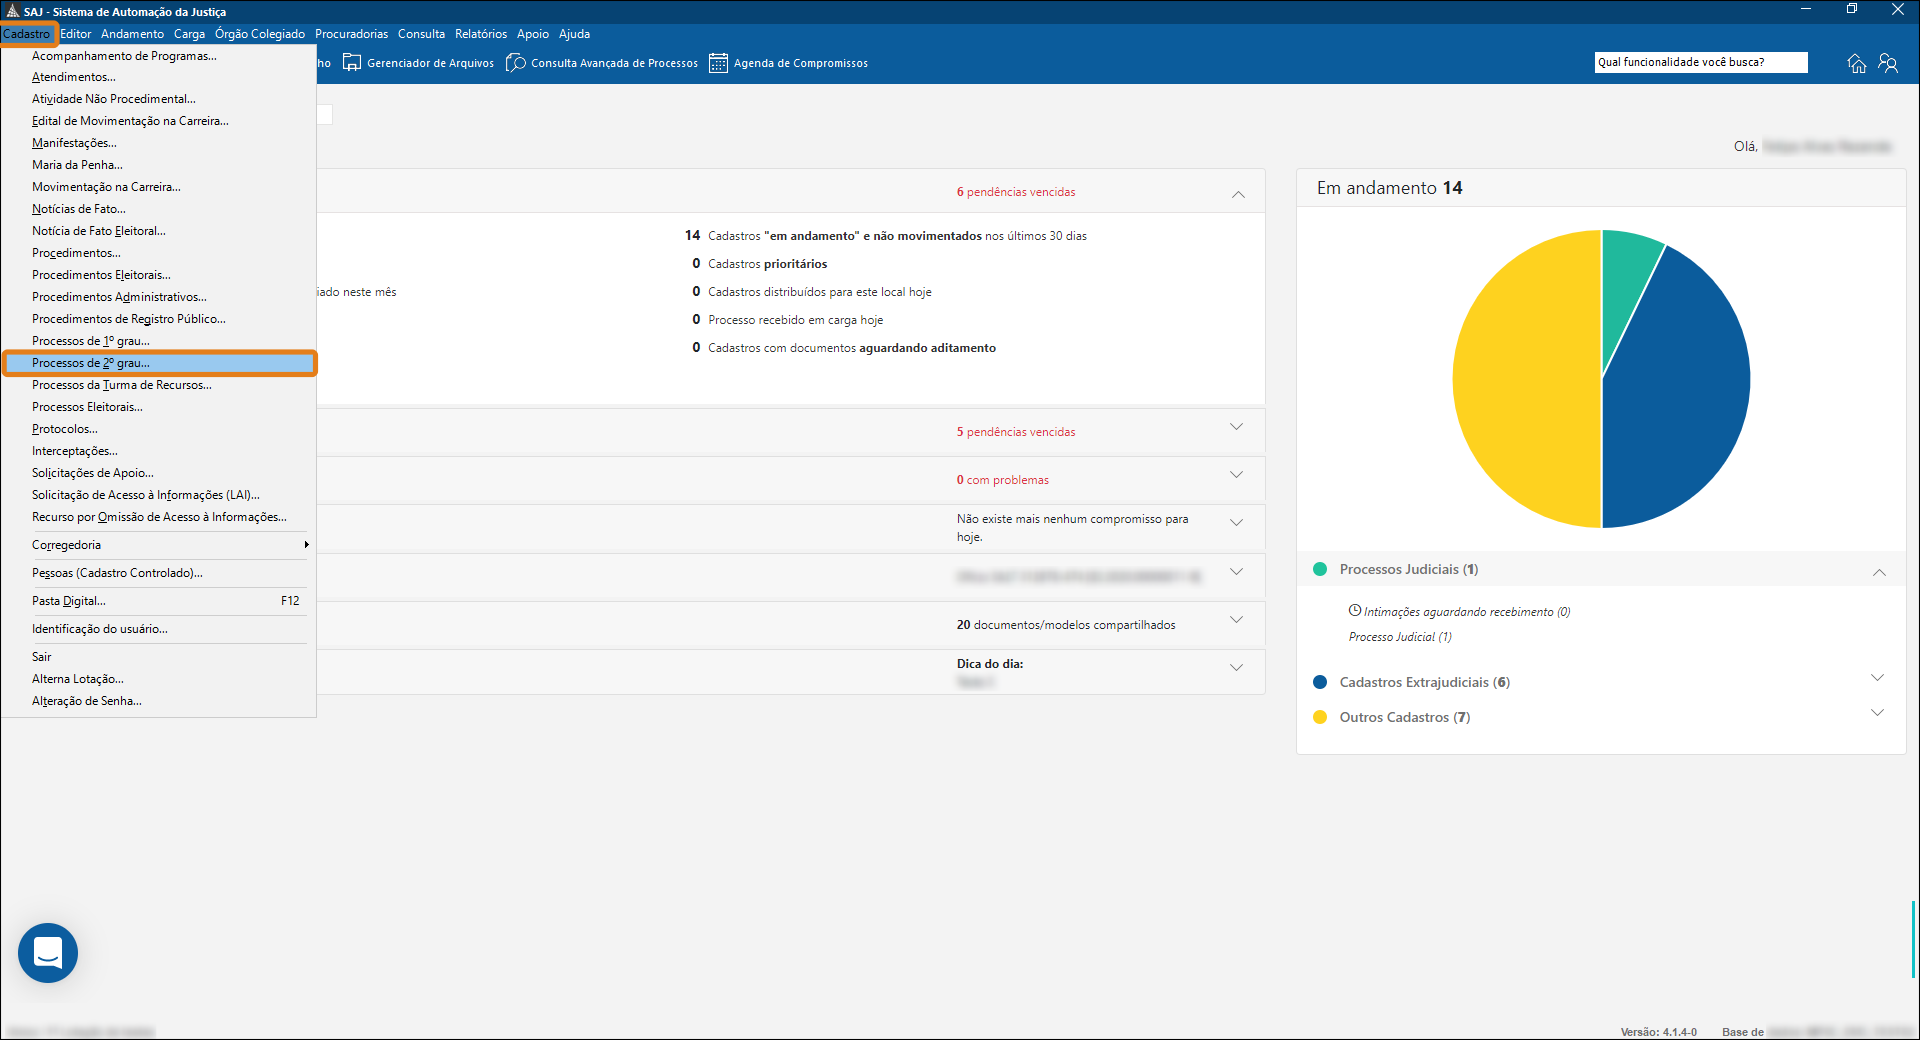Click the Versão: 4.1.4-0 status text
1920x1040 pixels.
click(1659, 1032)
